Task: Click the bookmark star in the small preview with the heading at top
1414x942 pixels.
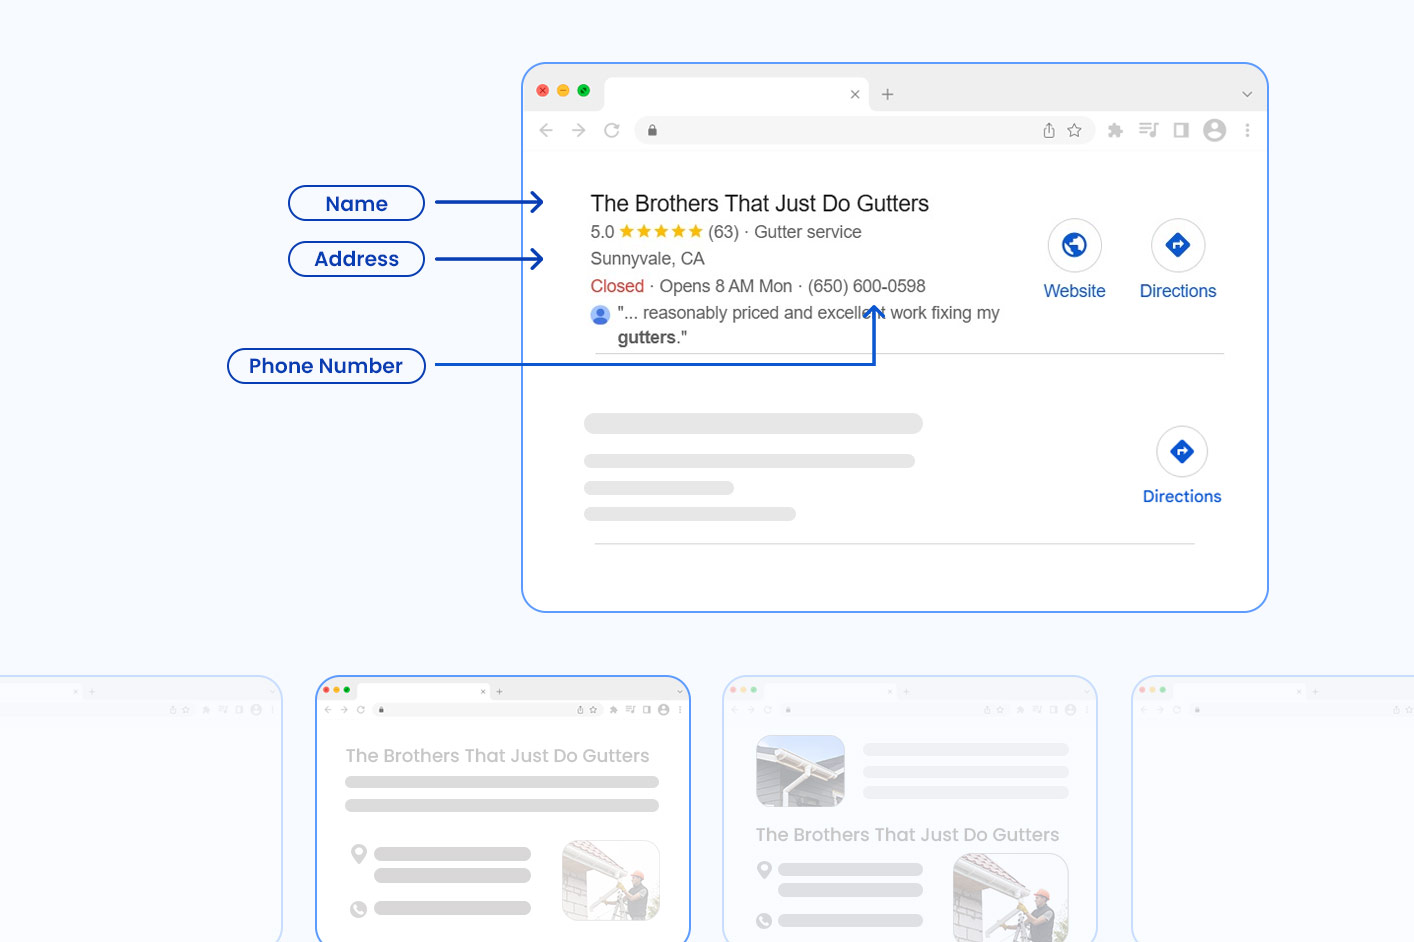Action: click(593, 710)
